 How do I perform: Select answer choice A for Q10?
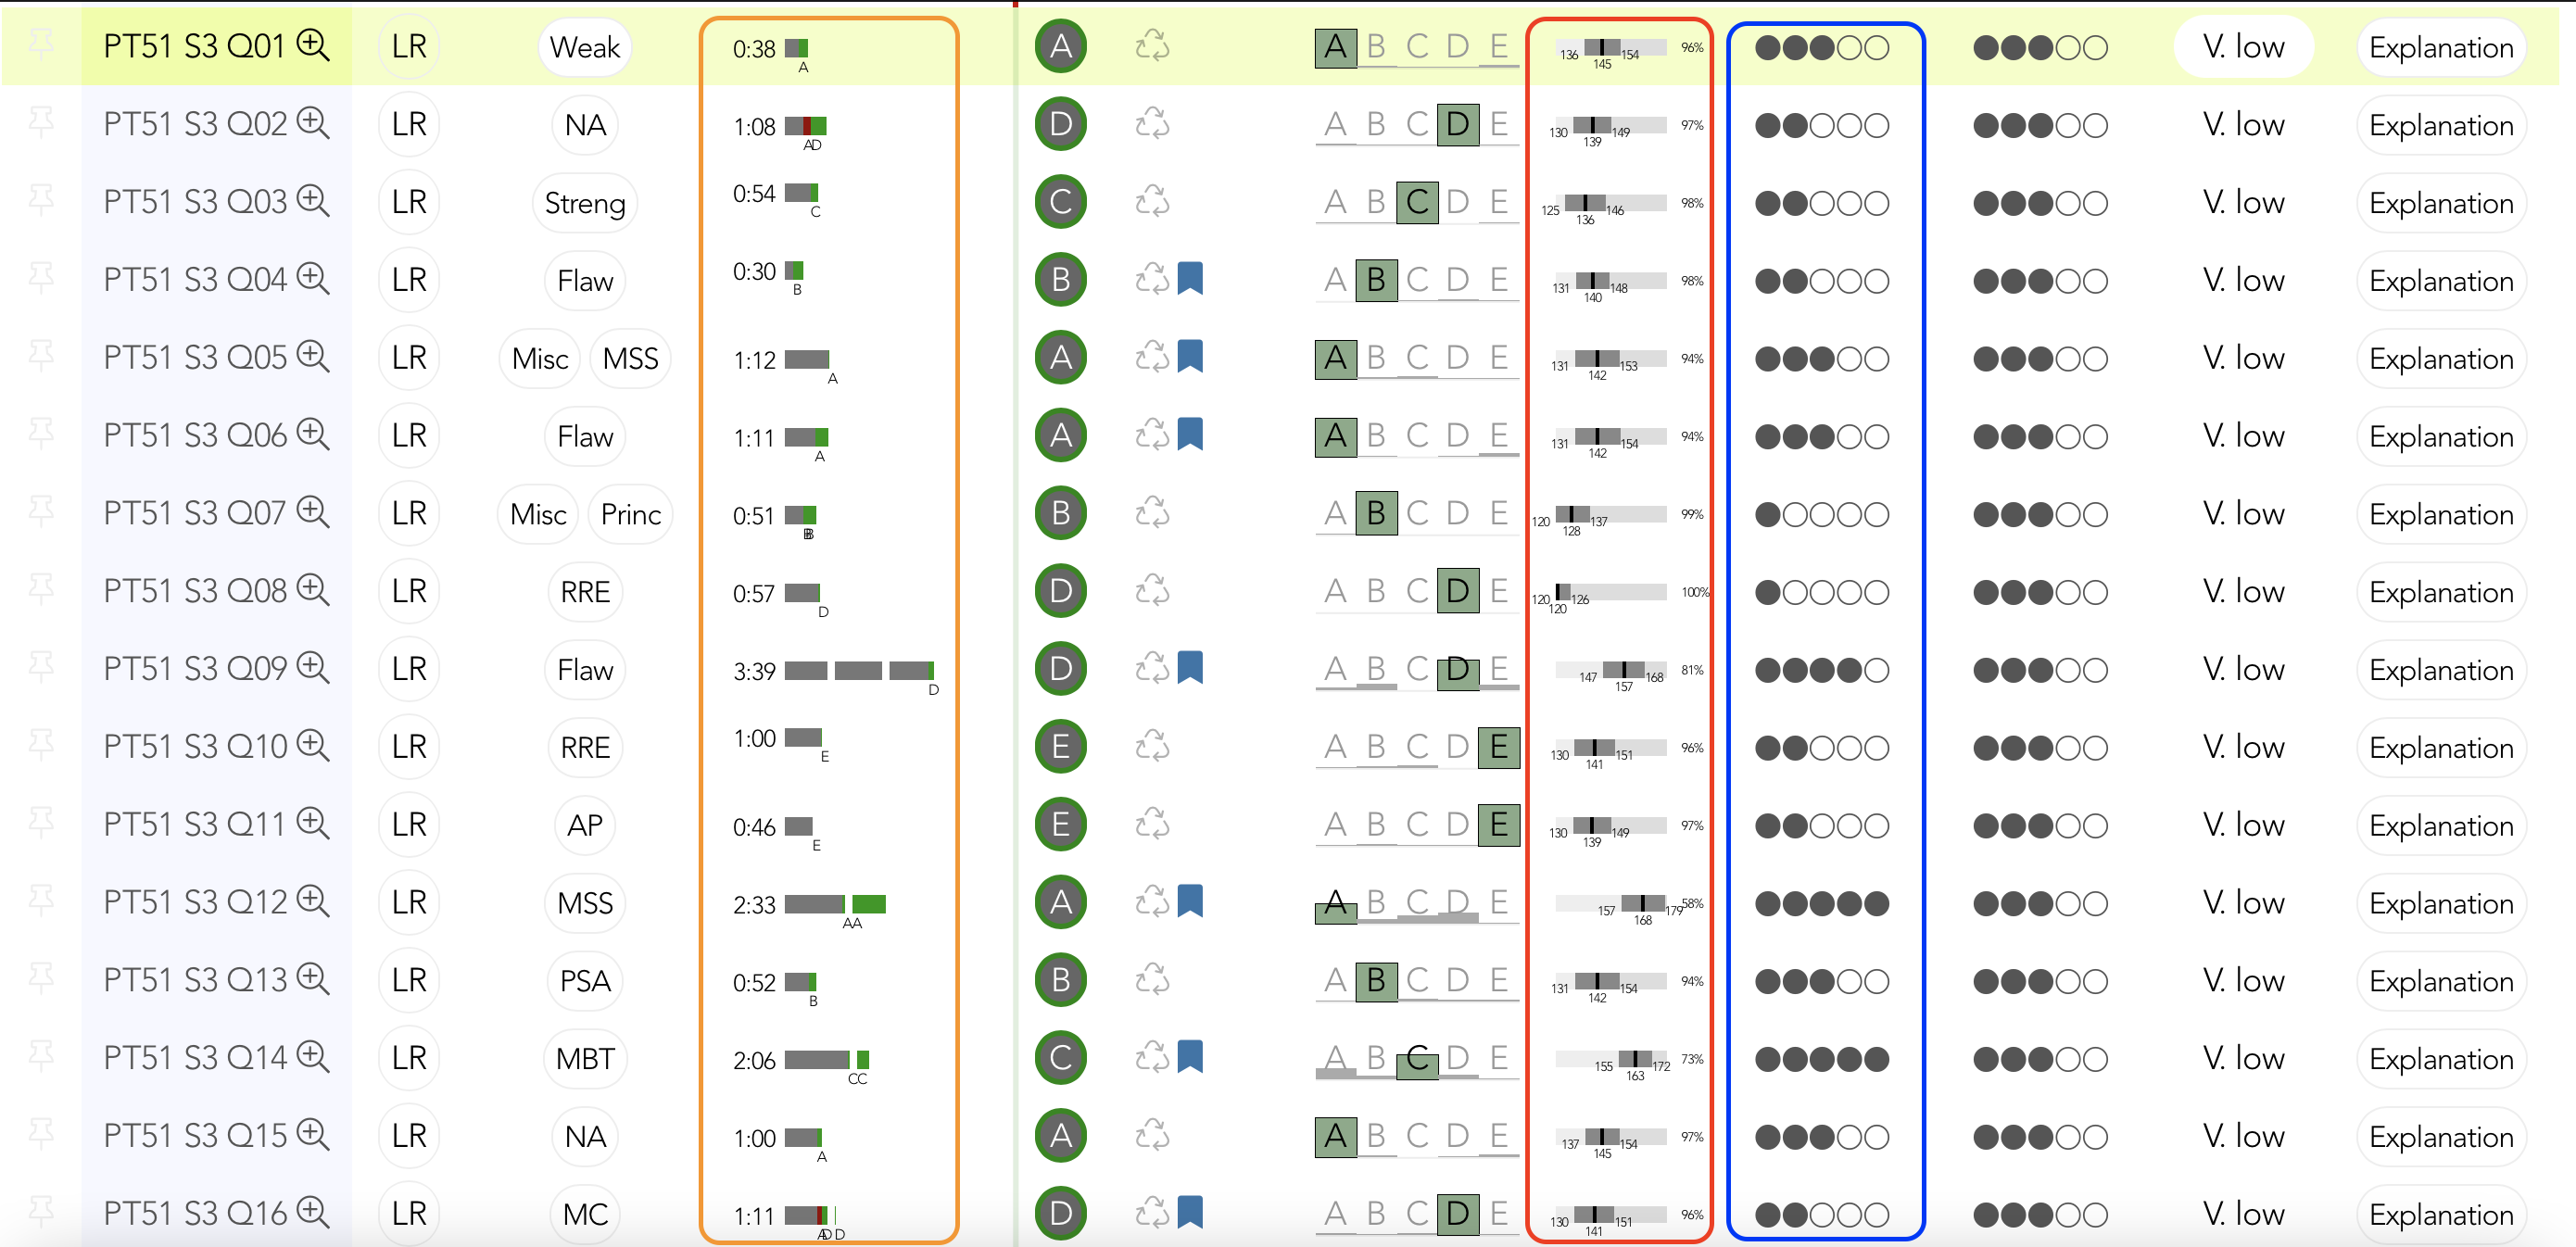coord(1335,747)
